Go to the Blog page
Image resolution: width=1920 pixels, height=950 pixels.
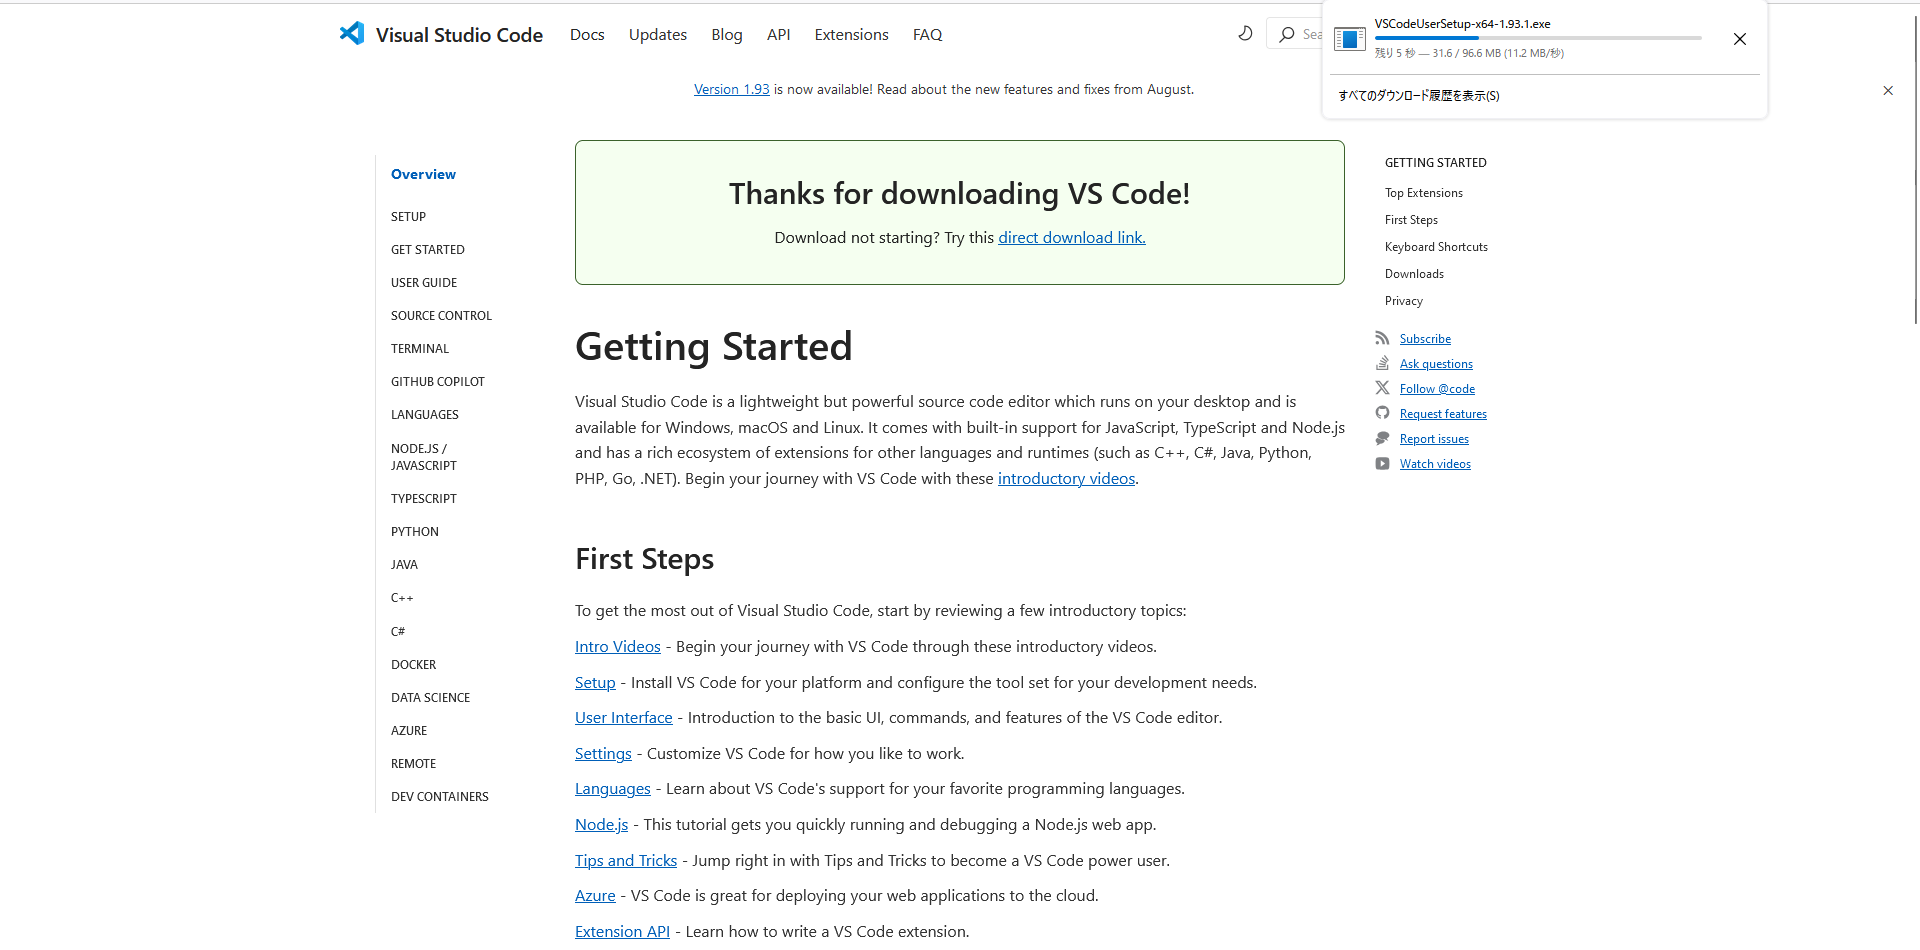click(727, 34)
